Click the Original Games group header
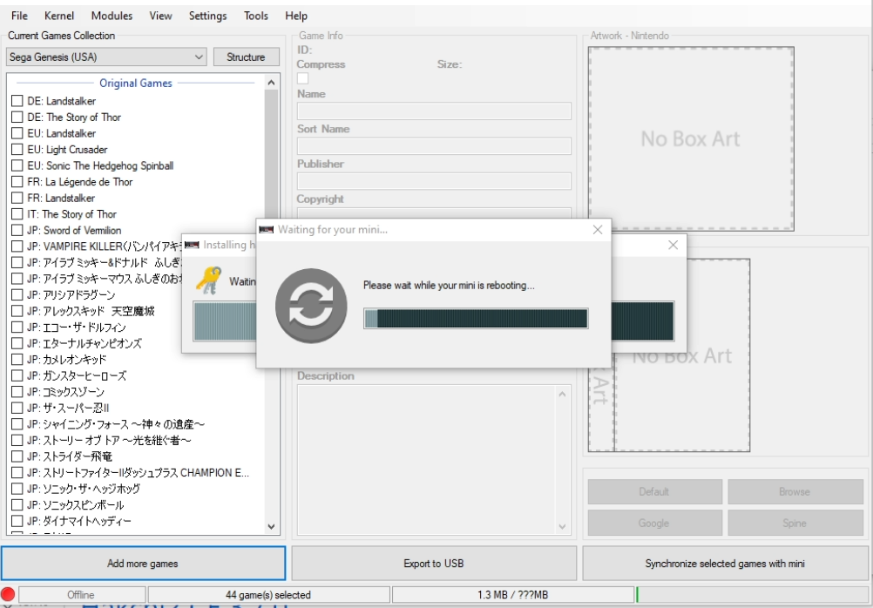This screenshot has height=608, width=873. (x=136, y=83)
